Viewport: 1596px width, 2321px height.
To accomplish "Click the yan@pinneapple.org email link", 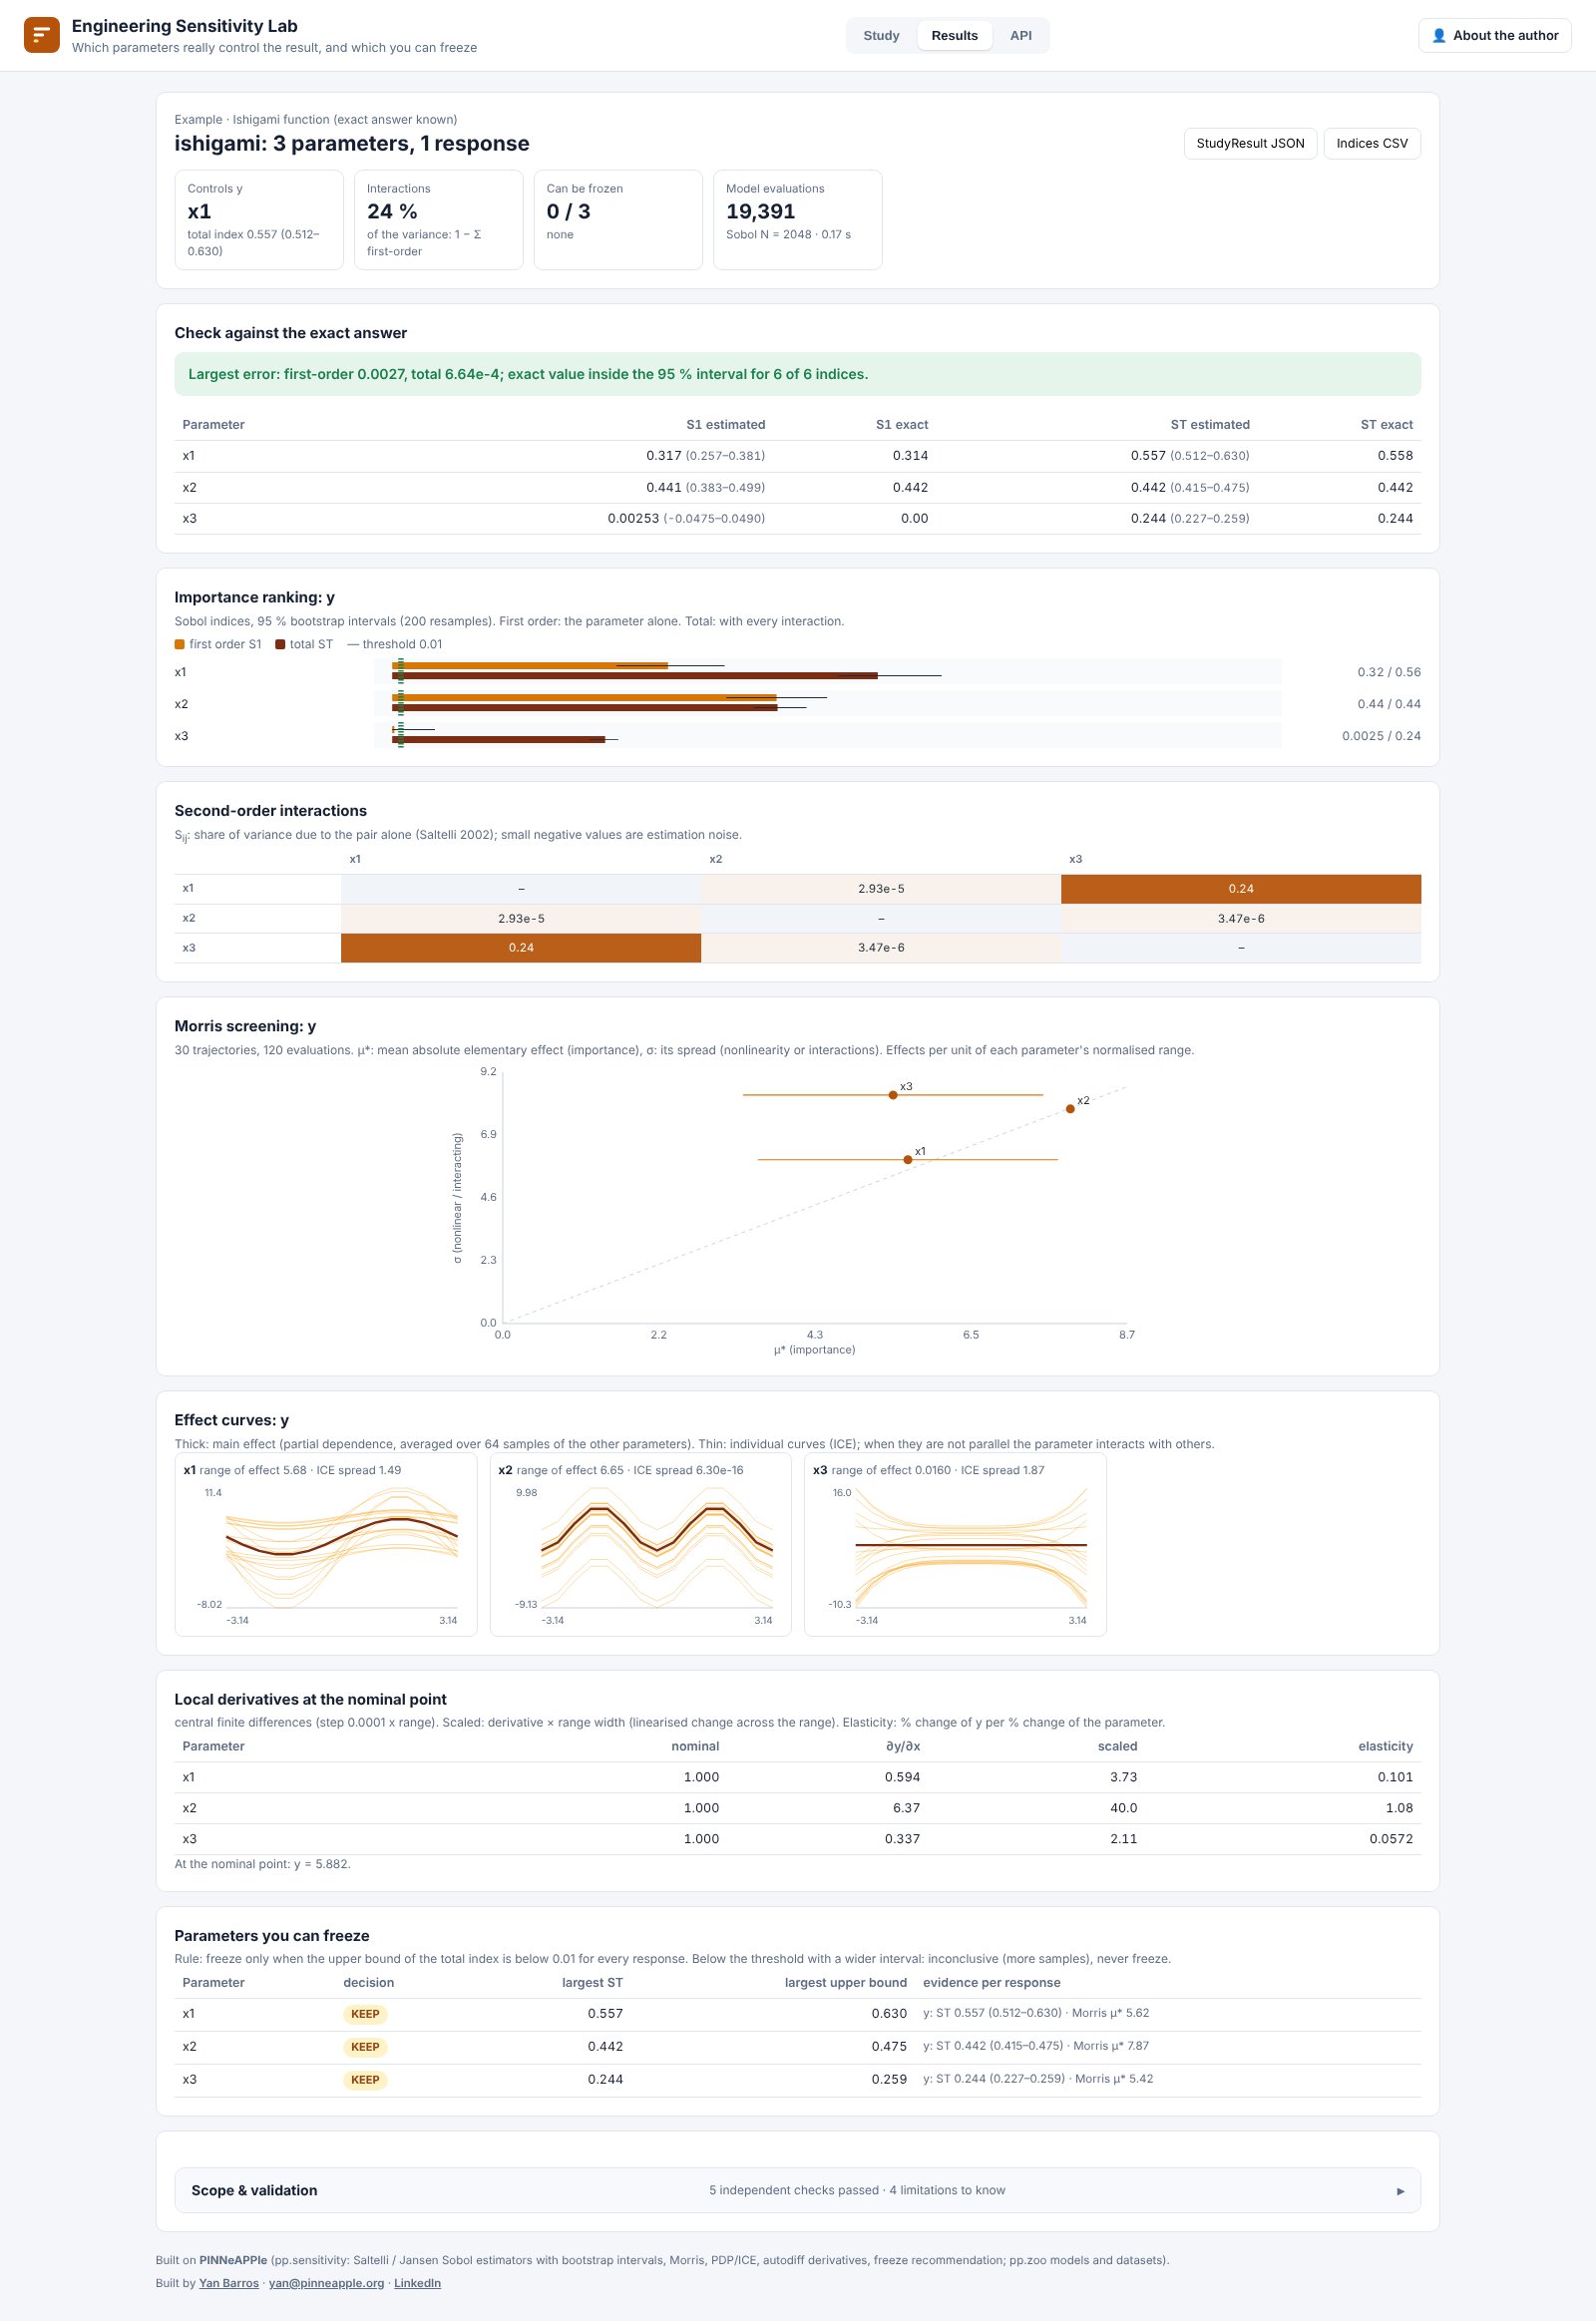I will coord(326,2283).
